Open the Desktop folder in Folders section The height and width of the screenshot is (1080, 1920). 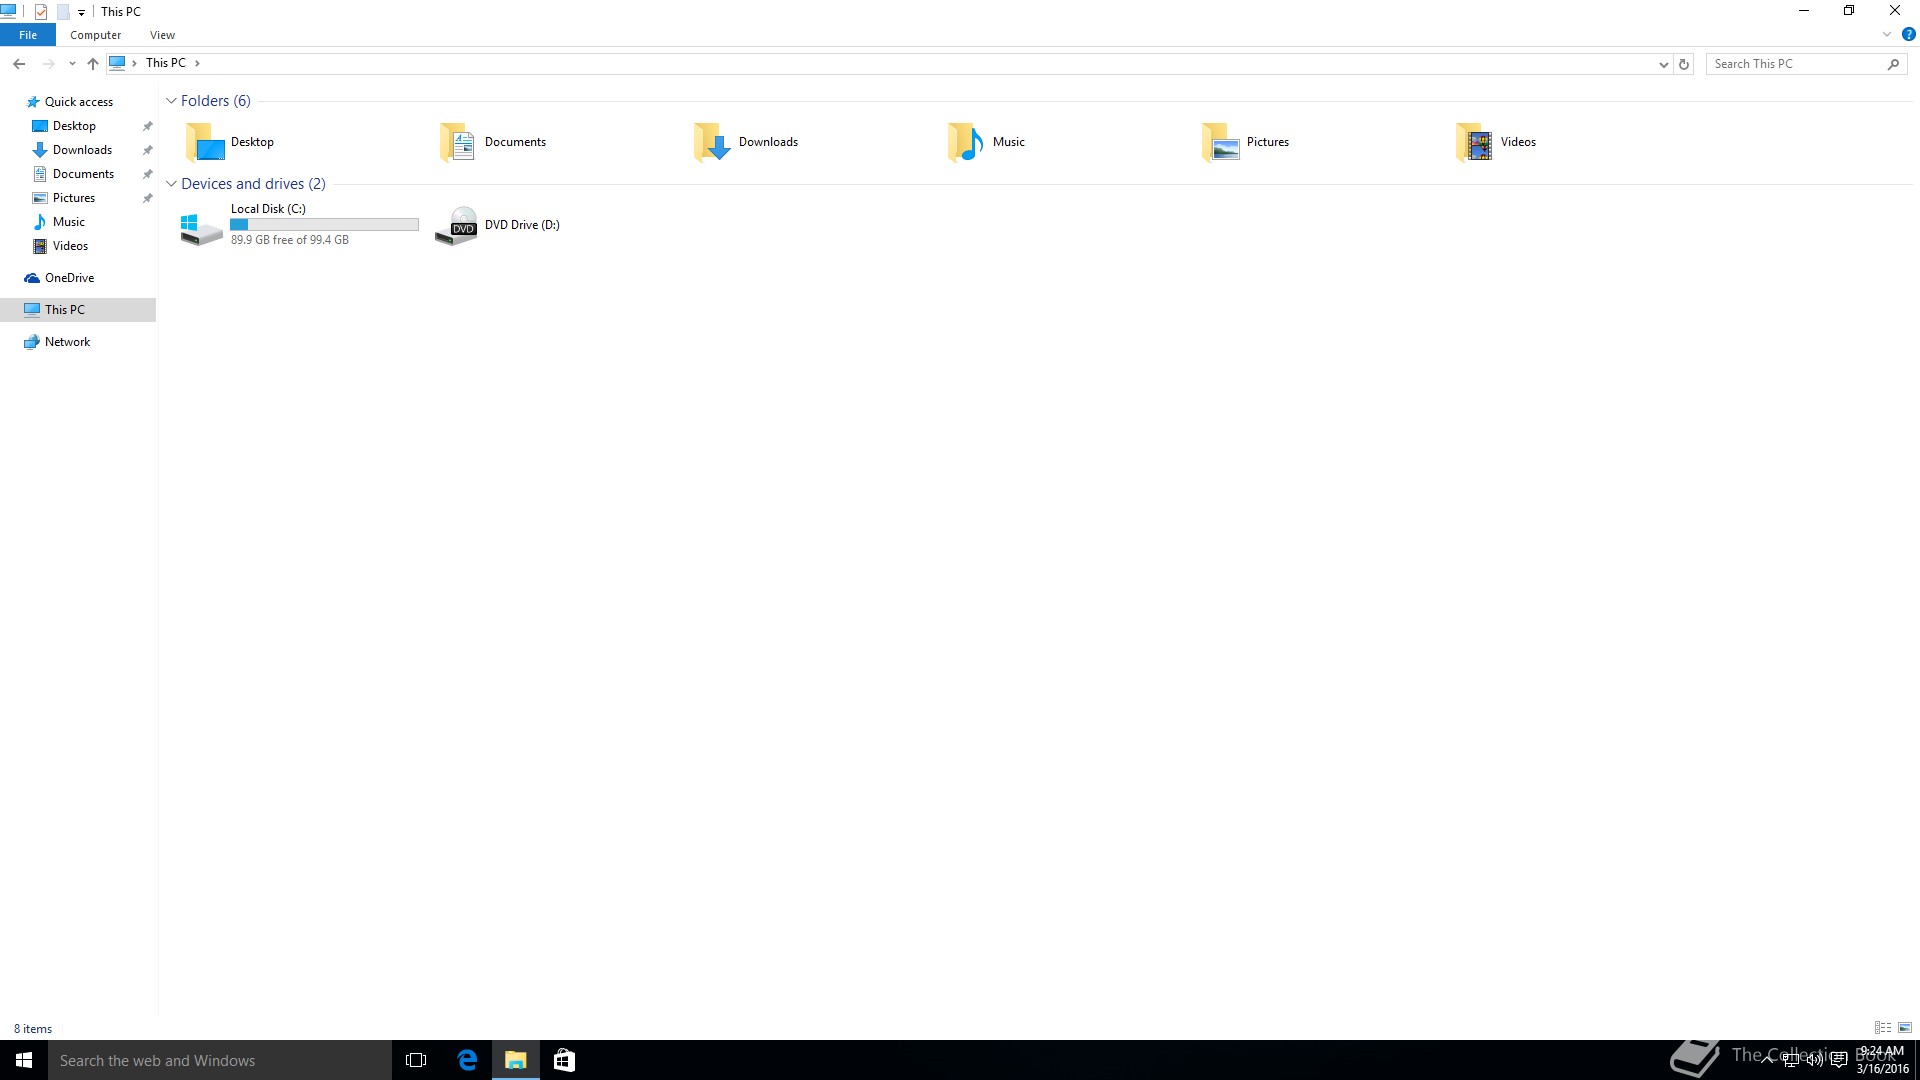(x=229, y=142)
